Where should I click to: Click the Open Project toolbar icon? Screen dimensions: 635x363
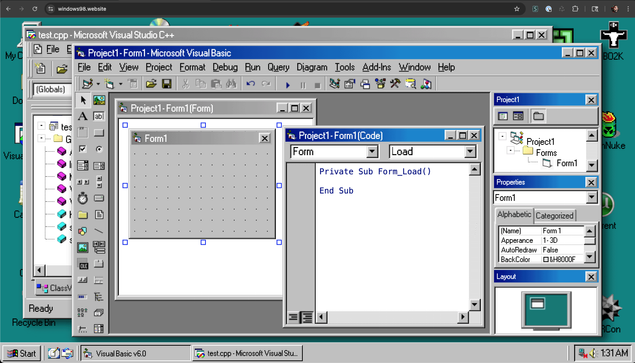(151, 84)
